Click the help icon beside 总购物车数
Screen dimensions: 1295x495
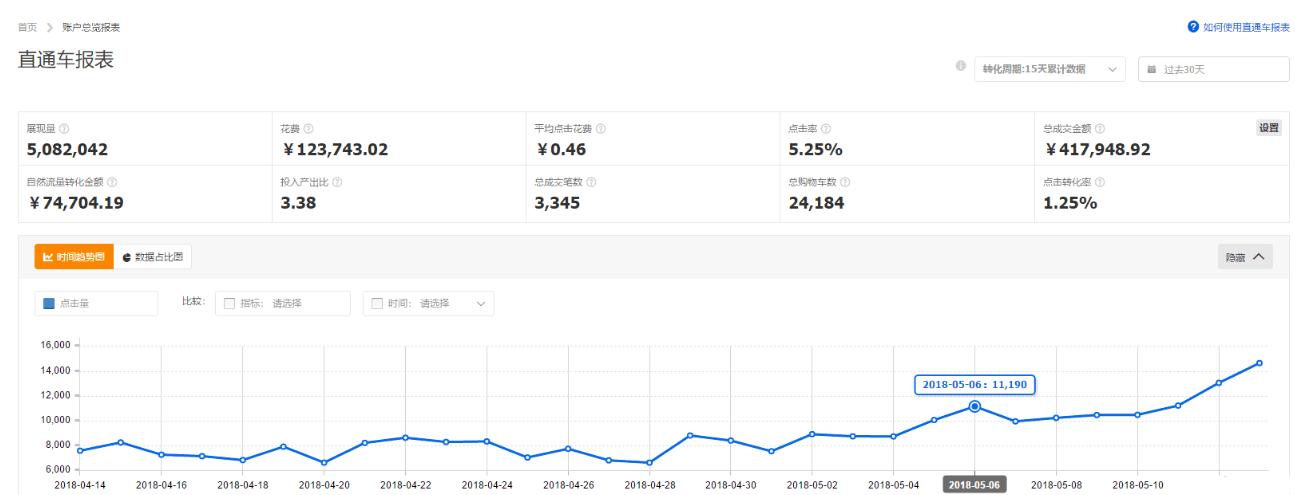coord(845,182)
